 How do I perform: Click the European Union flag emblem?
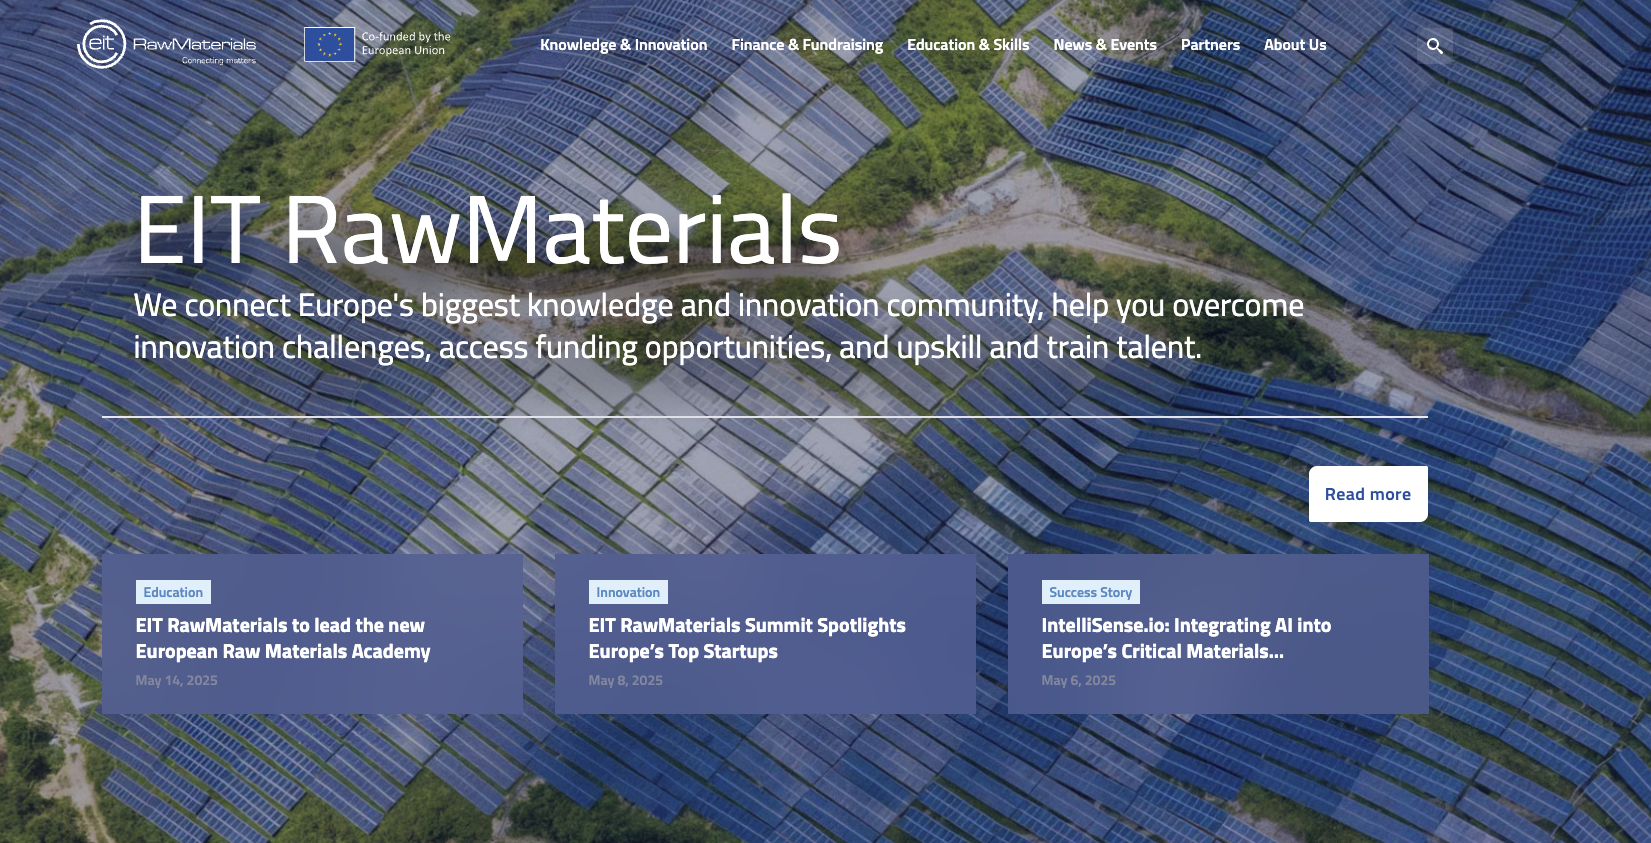tap(329, 44)
